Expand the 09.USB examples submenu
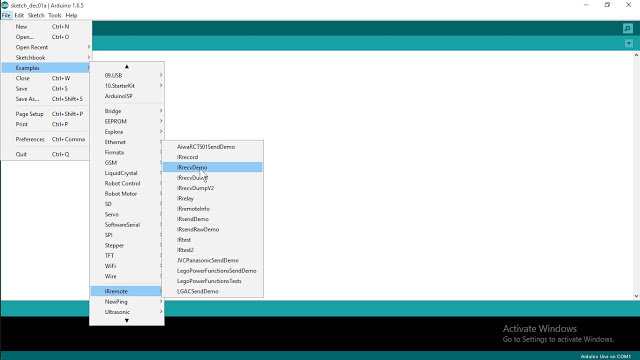Image resolution: width=640 pixels, height=360 pixels. [127, 76]
